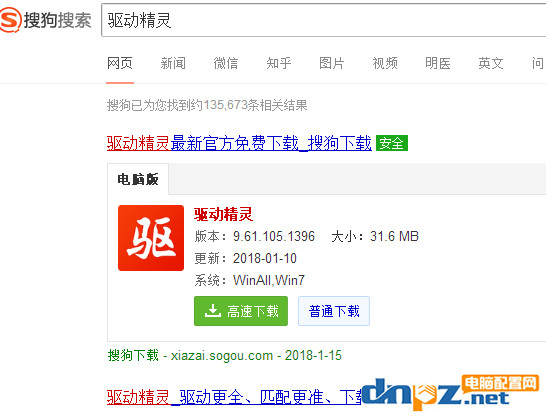Click the green 高速下载 button
546x417 pixels.
(241, 311)
